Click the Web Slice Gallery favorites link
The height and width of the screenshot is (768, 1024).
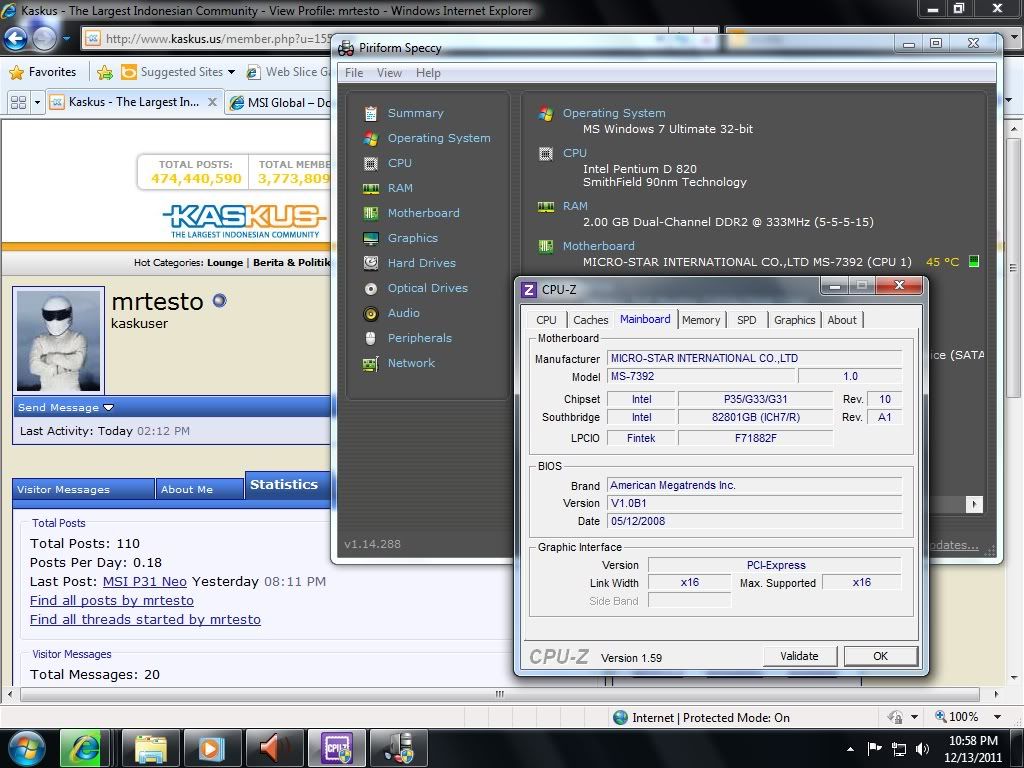[288, 72]
